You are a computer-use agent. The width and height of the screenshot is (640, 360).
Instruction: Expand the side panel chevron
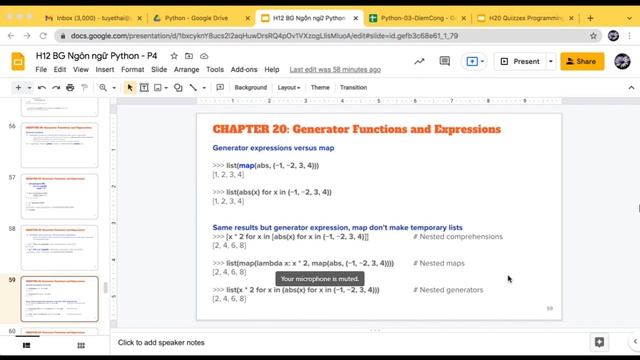click(x=635, y=342)
